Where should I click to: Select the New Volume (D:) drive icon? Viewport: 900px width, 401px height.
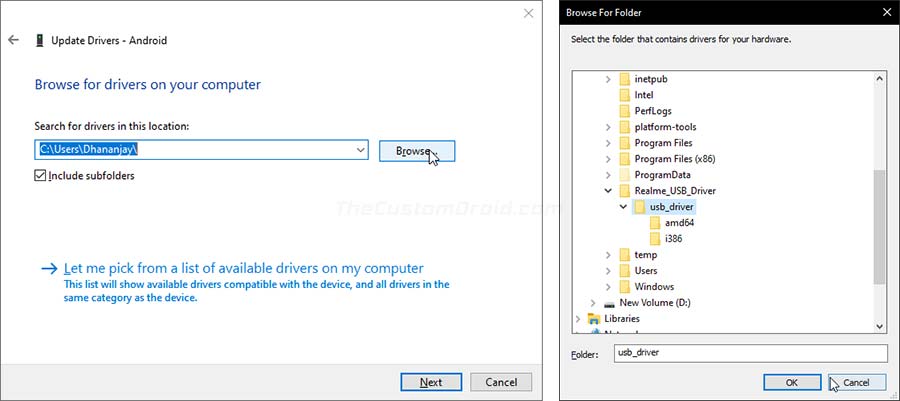click(x=610, y=303)
